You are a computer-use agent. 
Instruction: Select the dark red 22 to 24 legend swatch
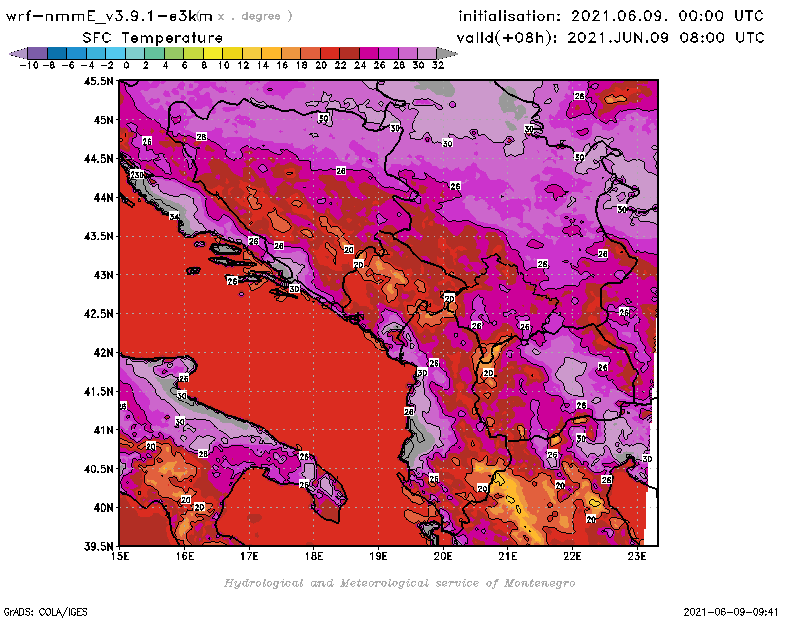(349, 53)
